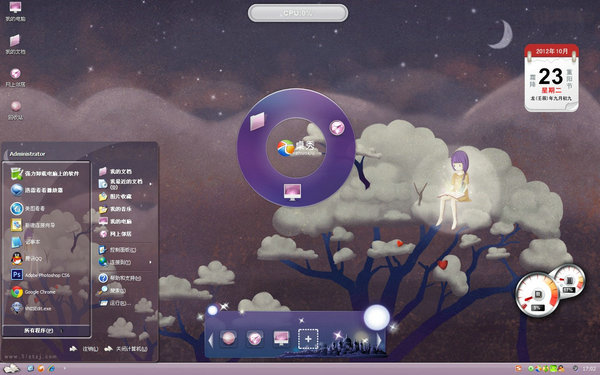
Task: Add a new shortcut with the dashed plus box
Action: [x=308, y=339]
